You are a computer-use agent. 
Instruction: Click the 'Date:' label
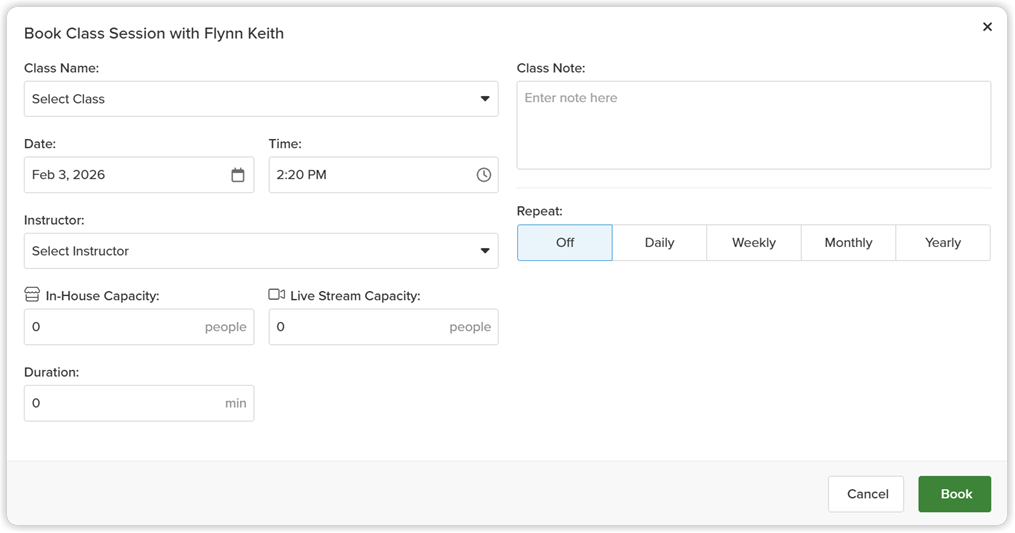[x=40, y=144]
